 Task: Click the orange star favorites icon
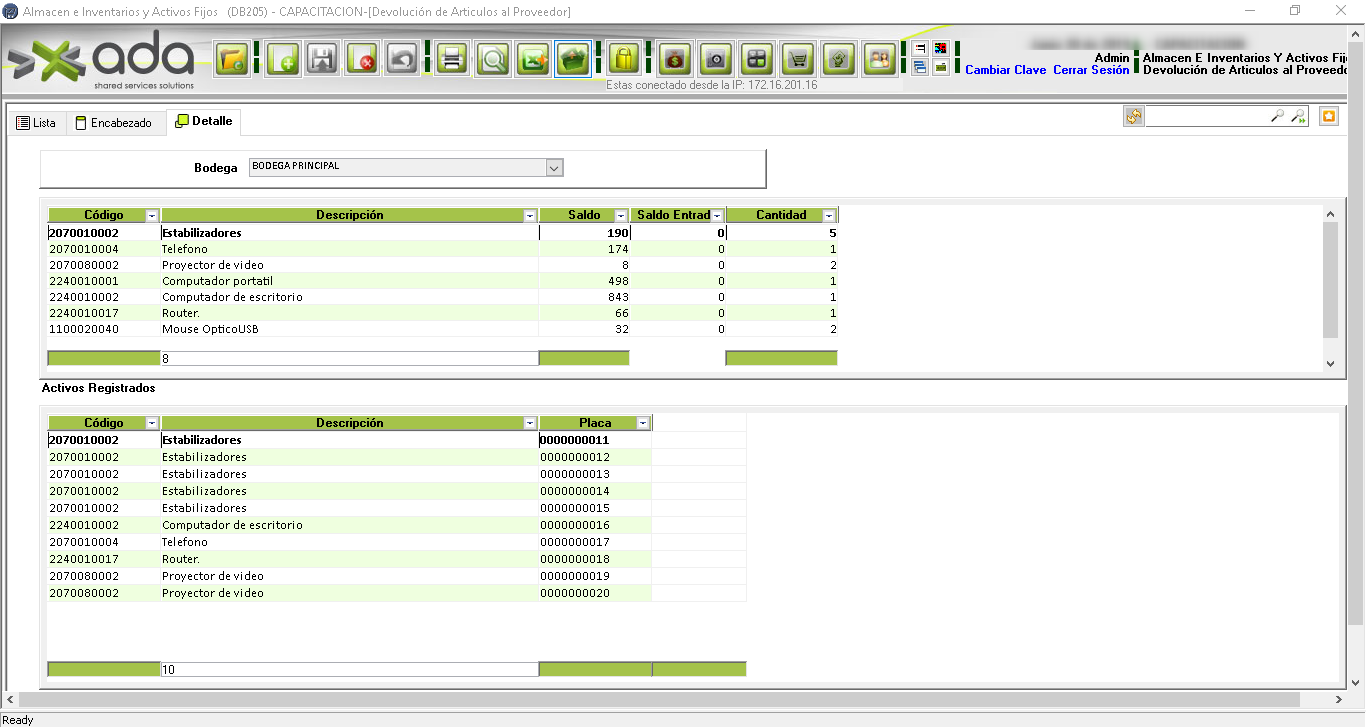click(x=1328, y=117)
